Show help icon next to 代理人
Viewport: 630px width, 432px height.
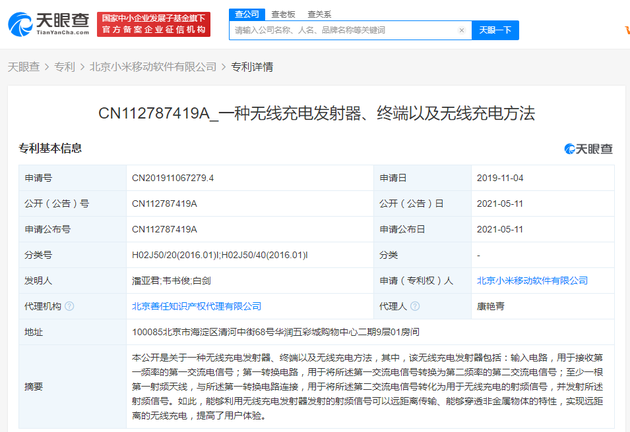[x=415, y=306]
